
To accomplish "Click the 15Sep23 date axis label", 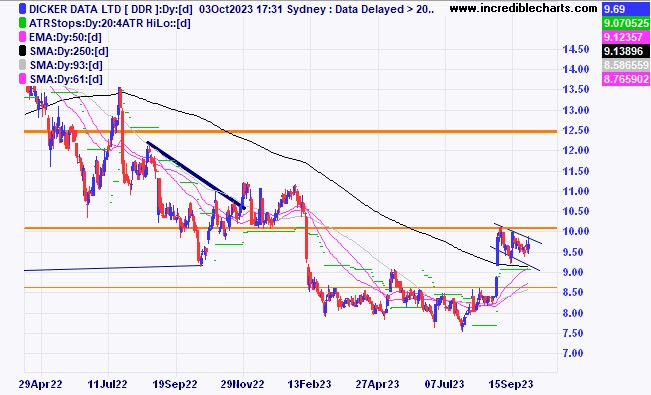I will pos(511,384).
